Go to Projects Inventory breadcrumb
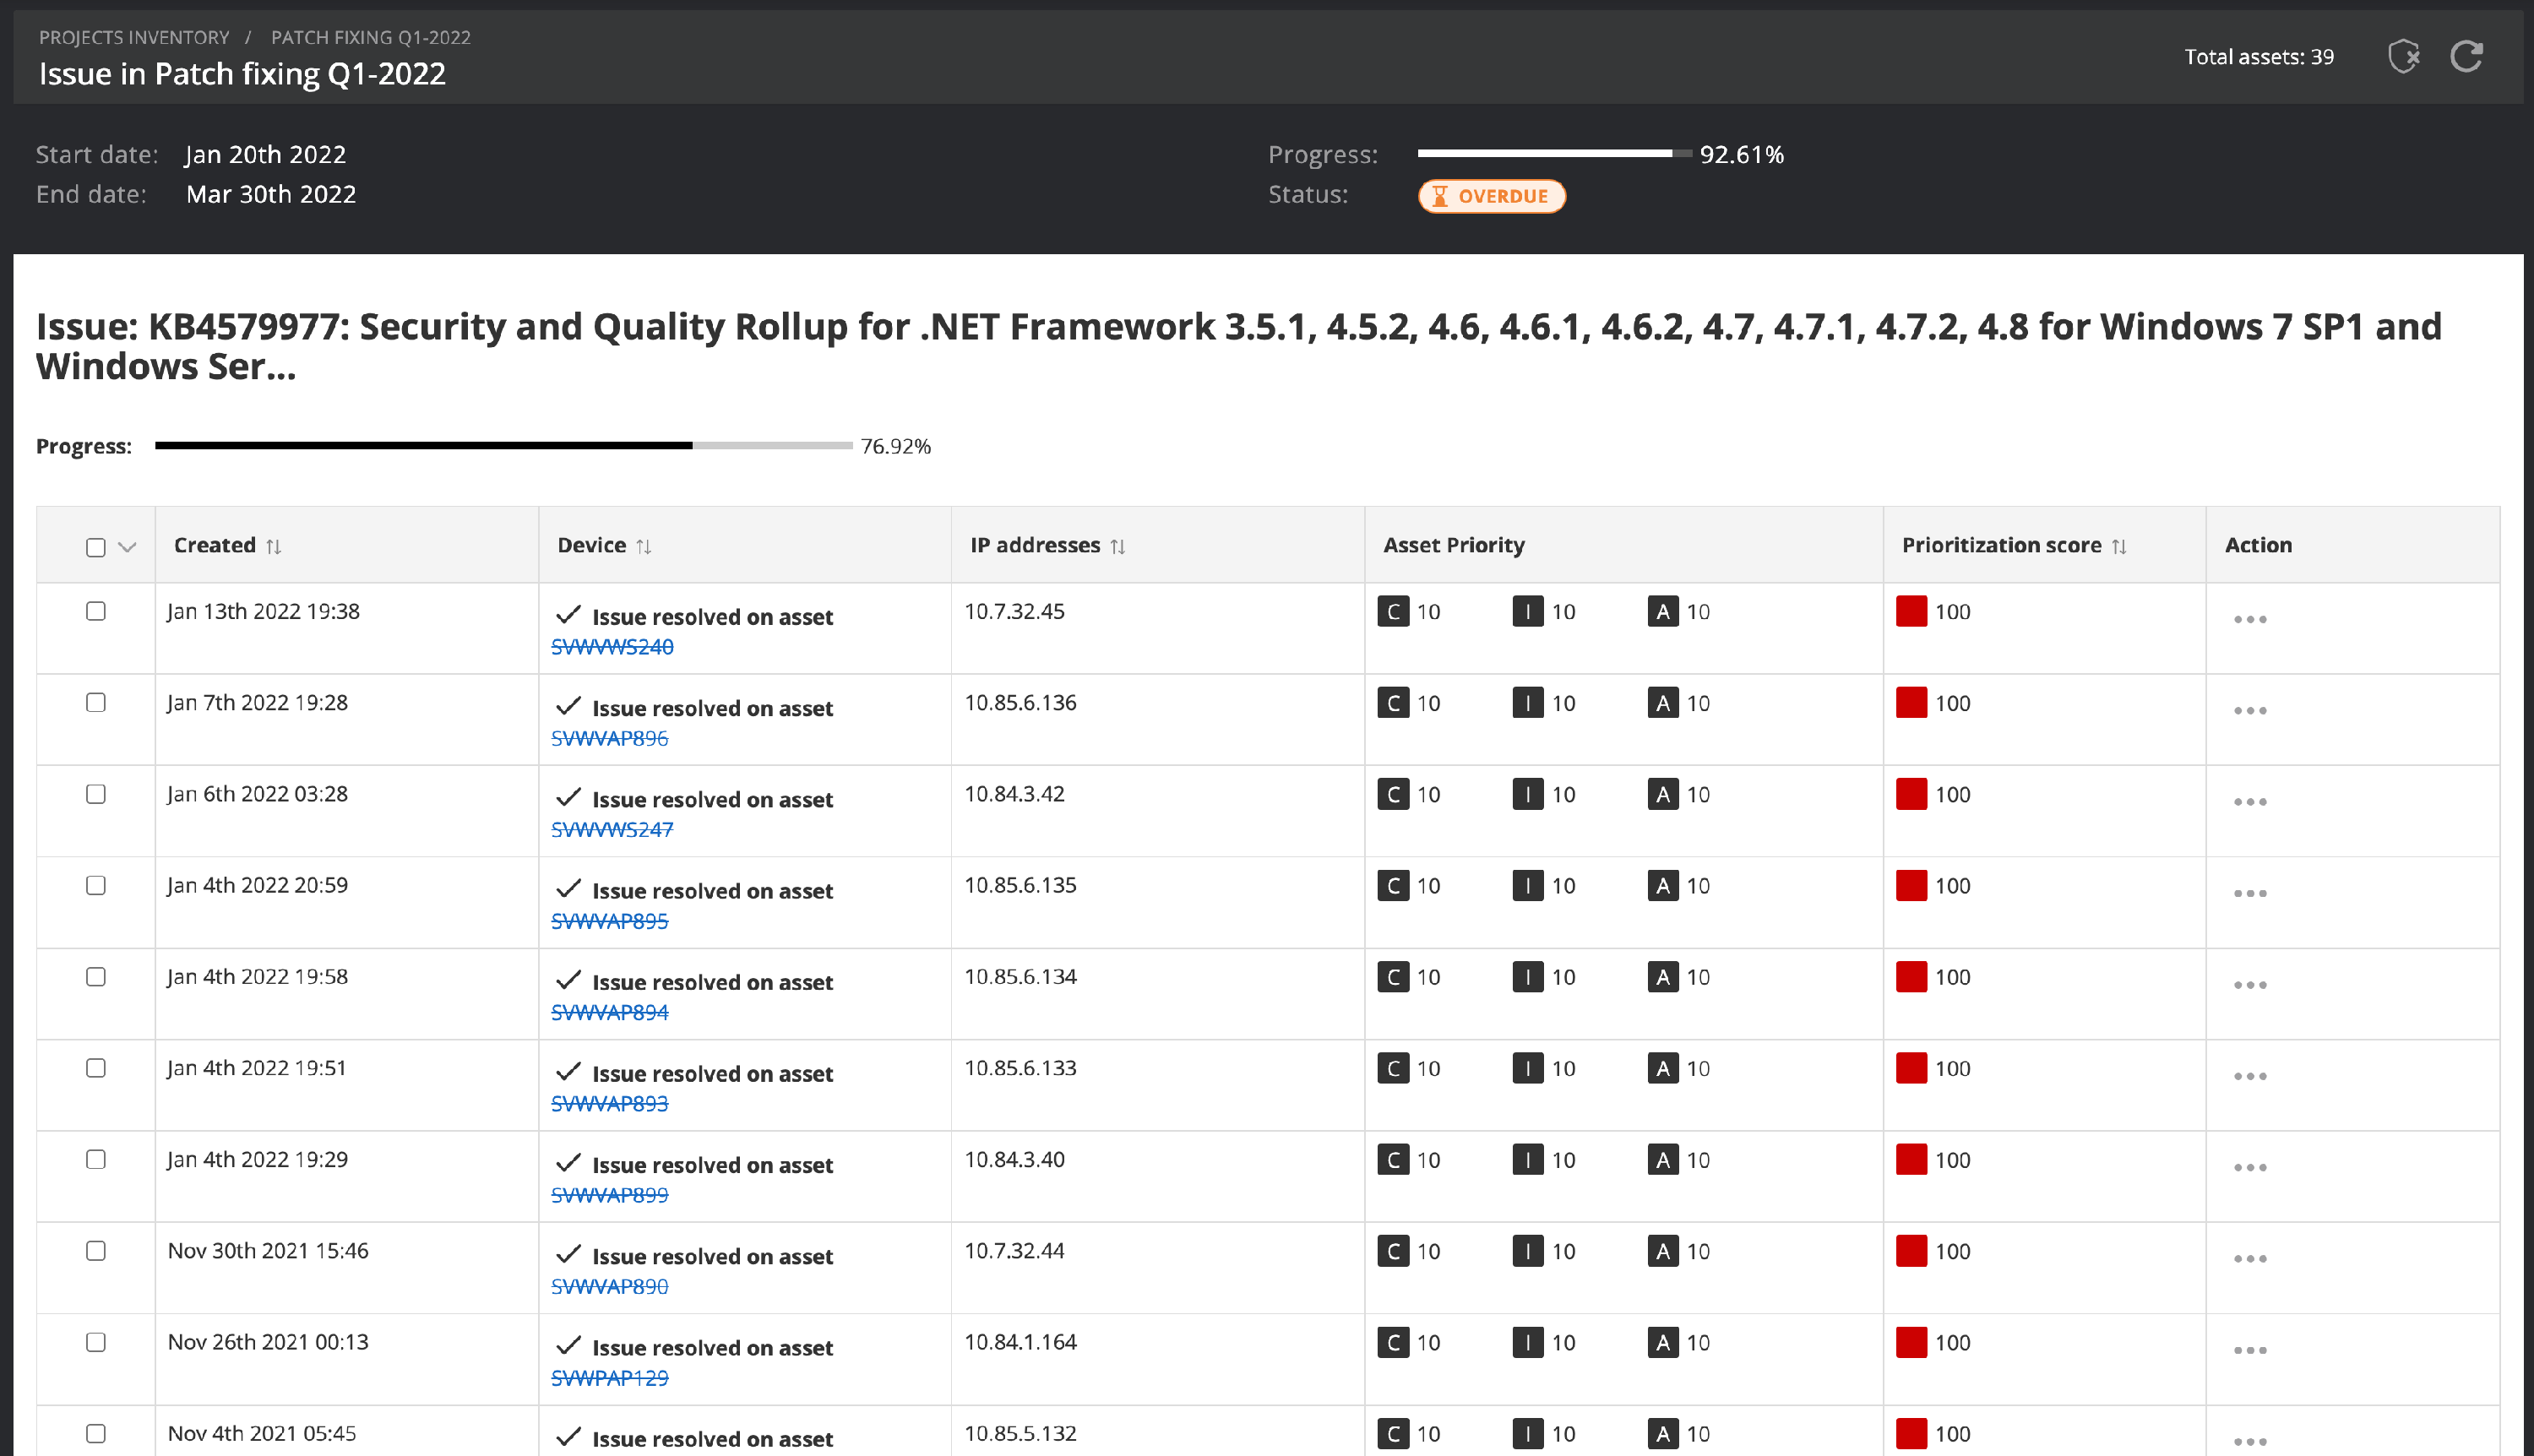2534x1456 pixels. (x=134, y=37)
